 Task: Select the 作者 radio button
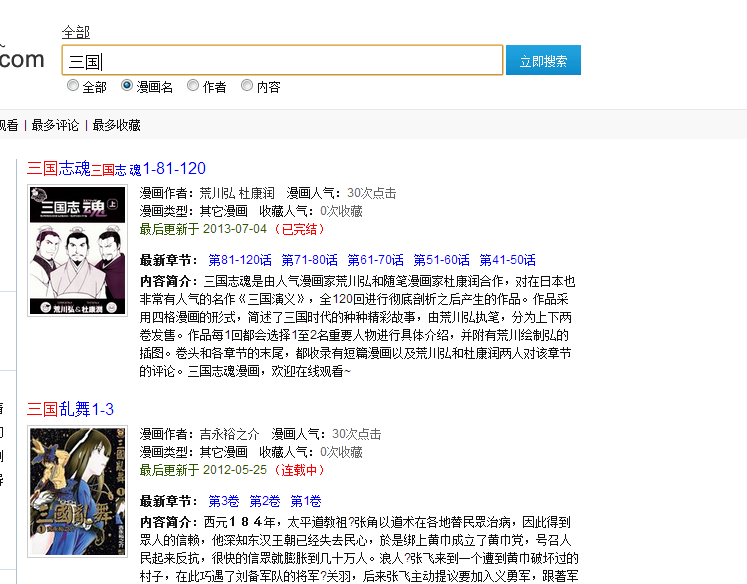point(193,85)
